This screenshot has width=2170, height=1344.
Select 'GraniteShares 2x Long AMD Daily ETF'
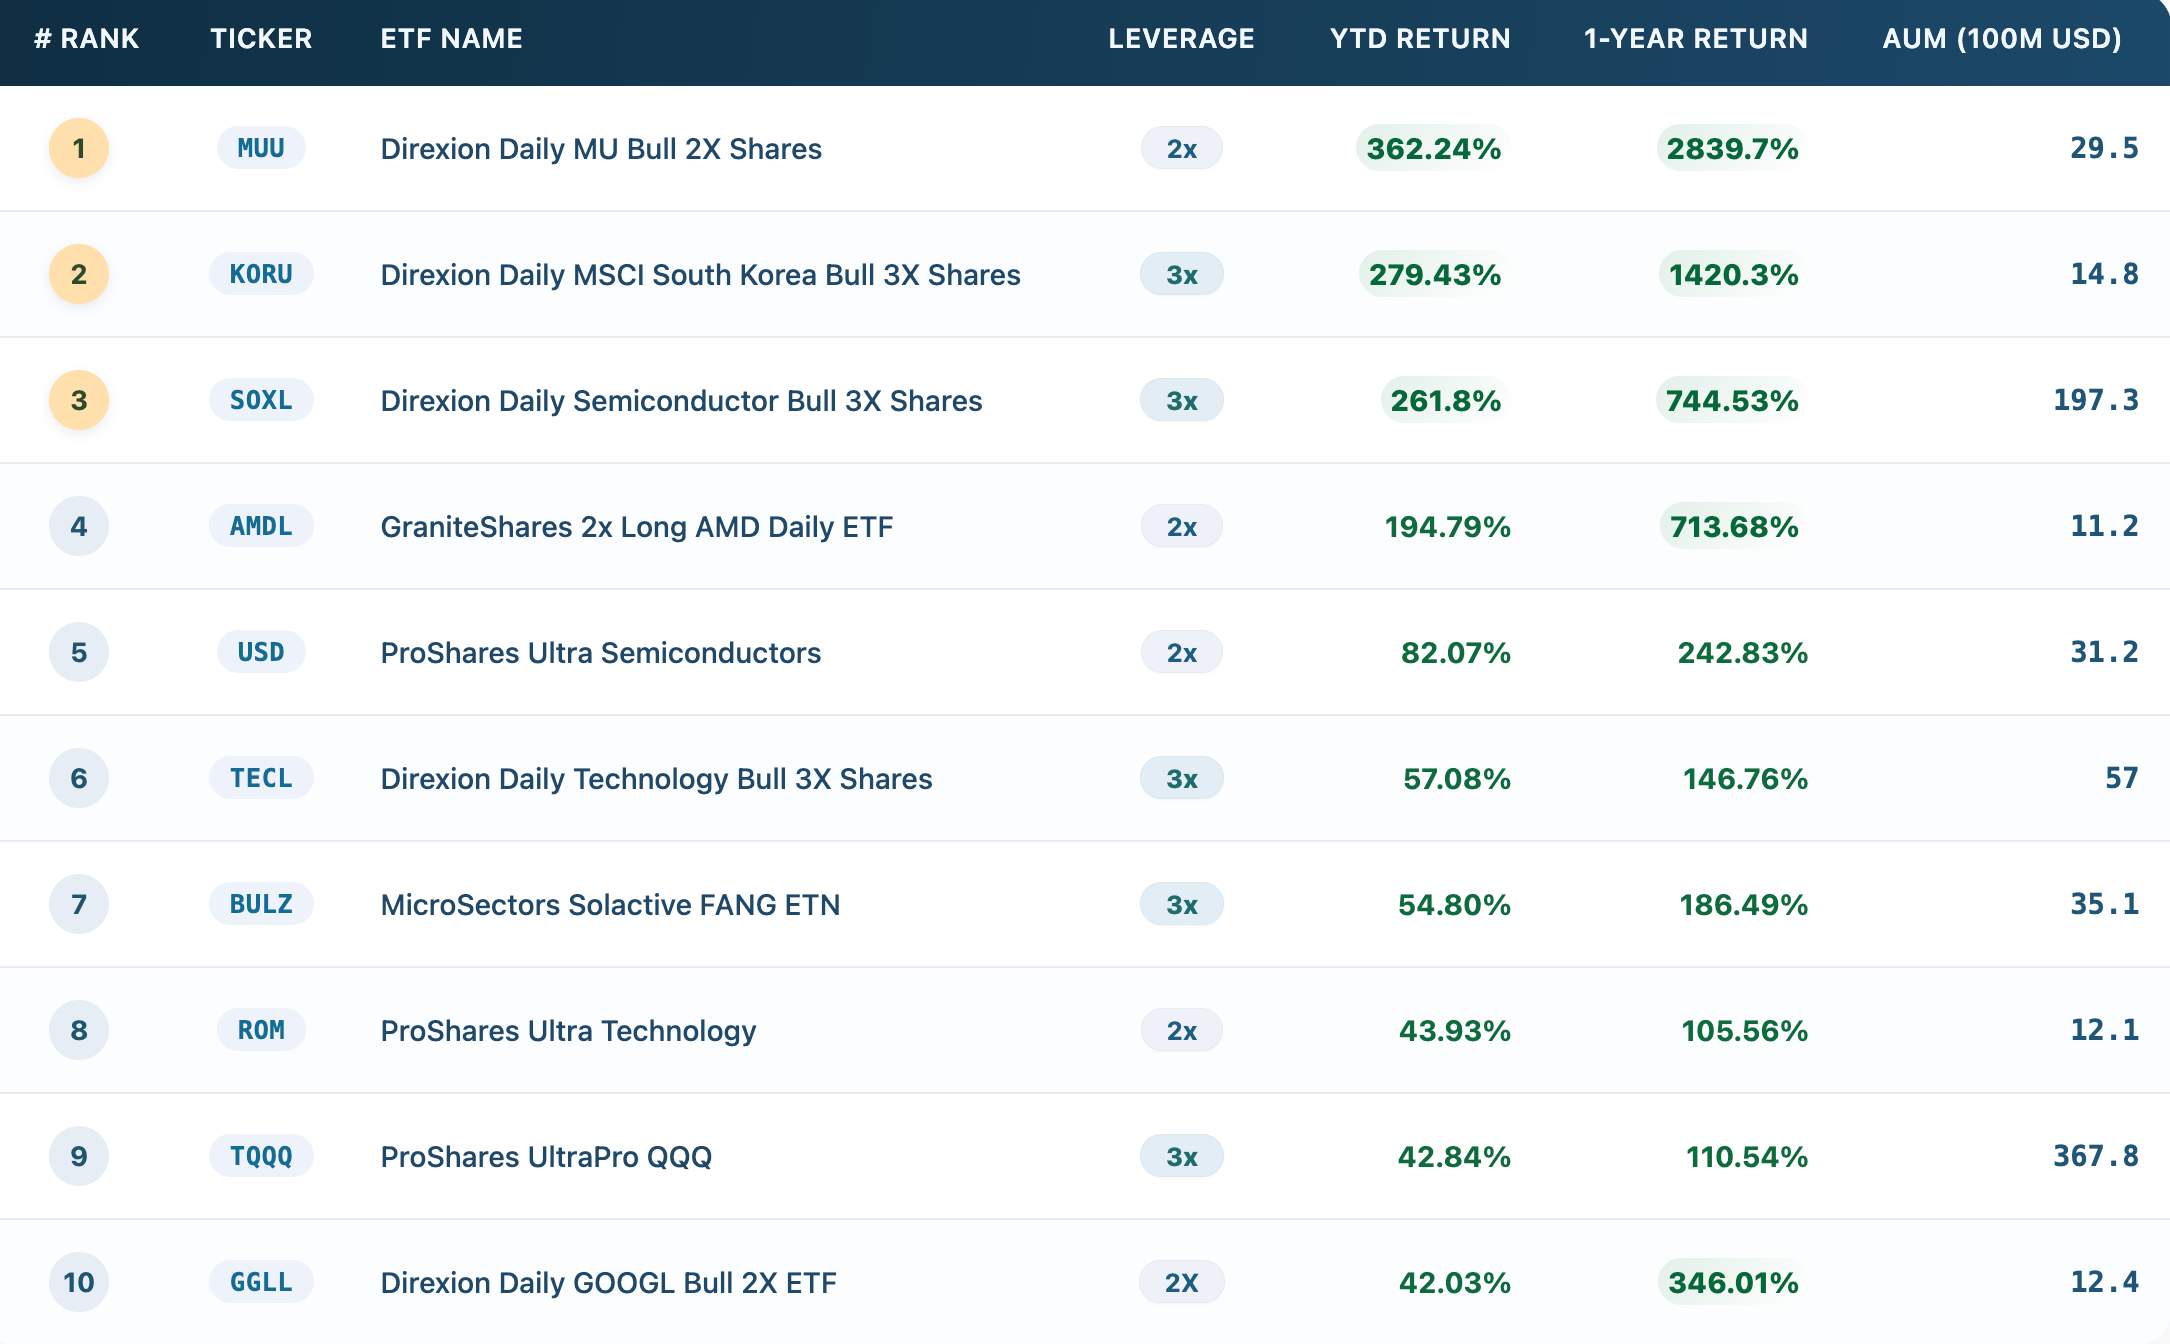point(636,527)
